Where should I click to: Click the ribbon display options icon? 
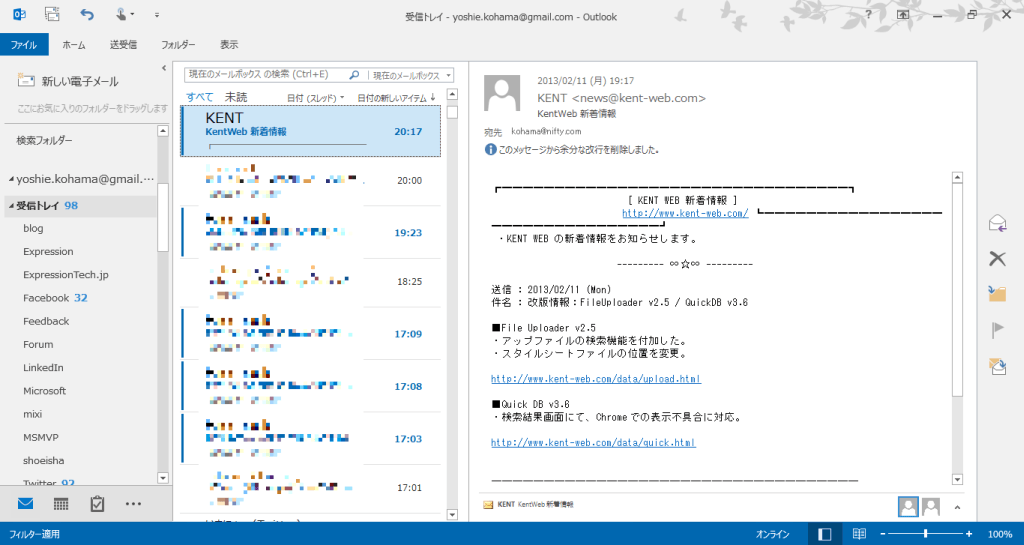903,14
